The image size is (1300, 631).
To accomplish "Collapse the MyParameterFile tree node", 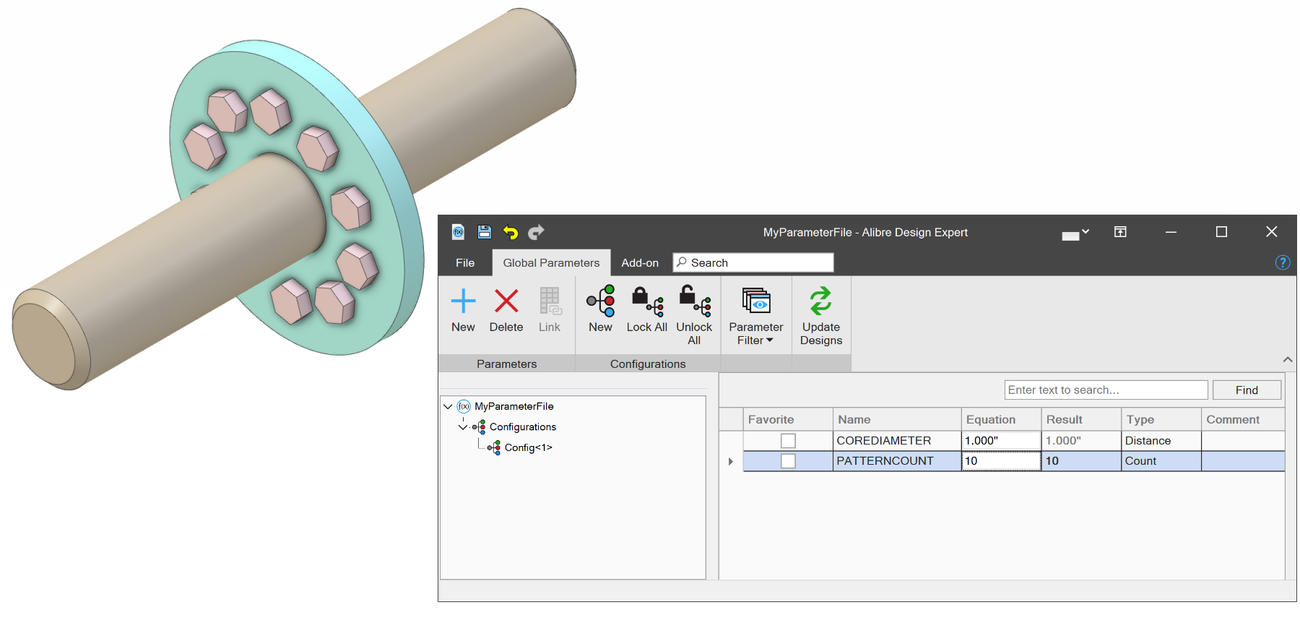I will [x=447, y=406].
